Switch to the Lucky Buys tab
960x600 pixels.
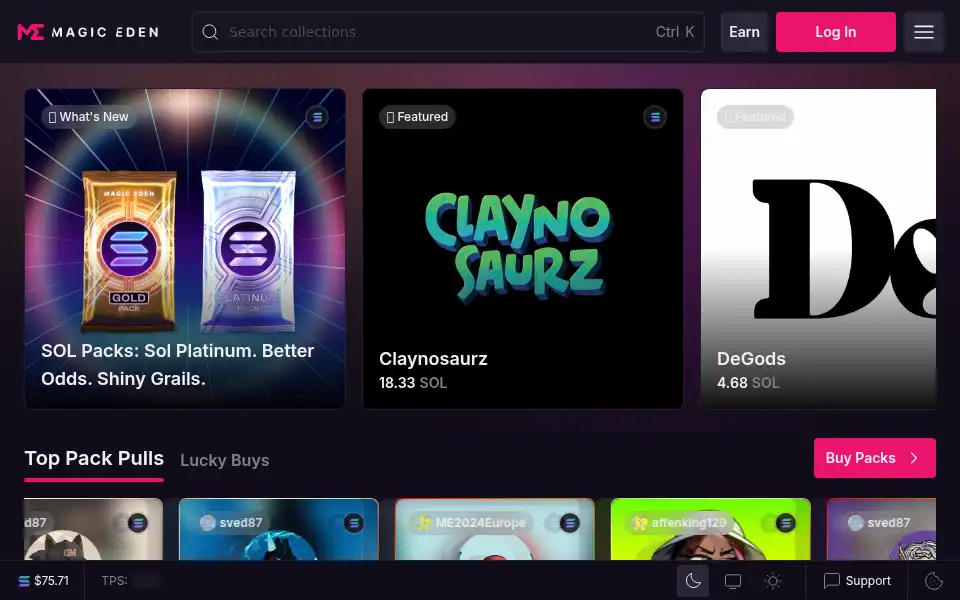click(x=225, y=460)
